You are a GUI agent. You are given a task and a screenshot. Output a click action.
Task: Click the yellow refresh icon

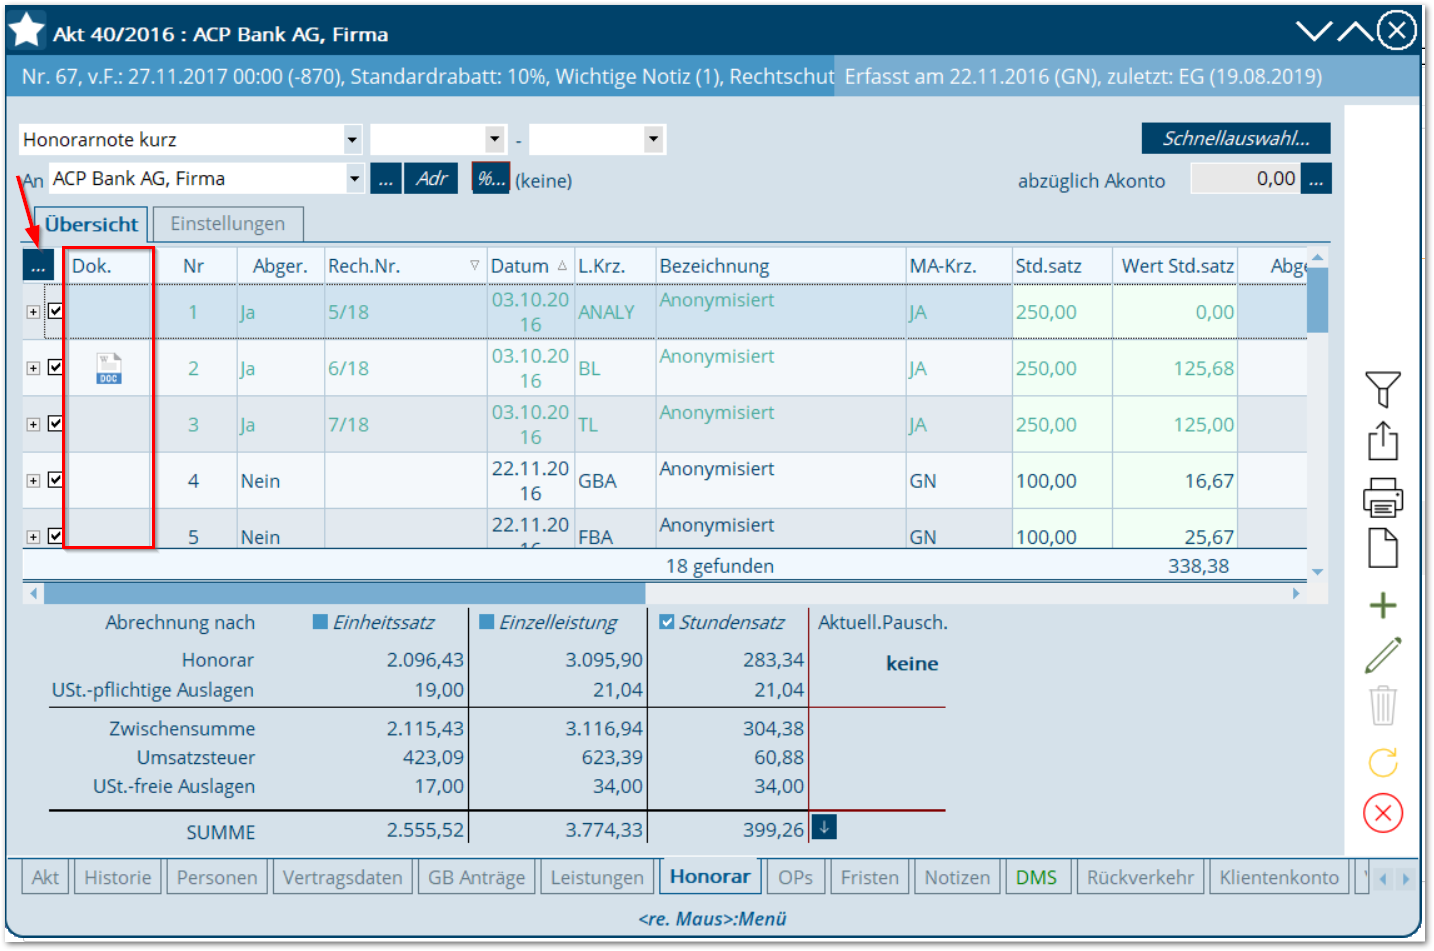click(1382, 763)
